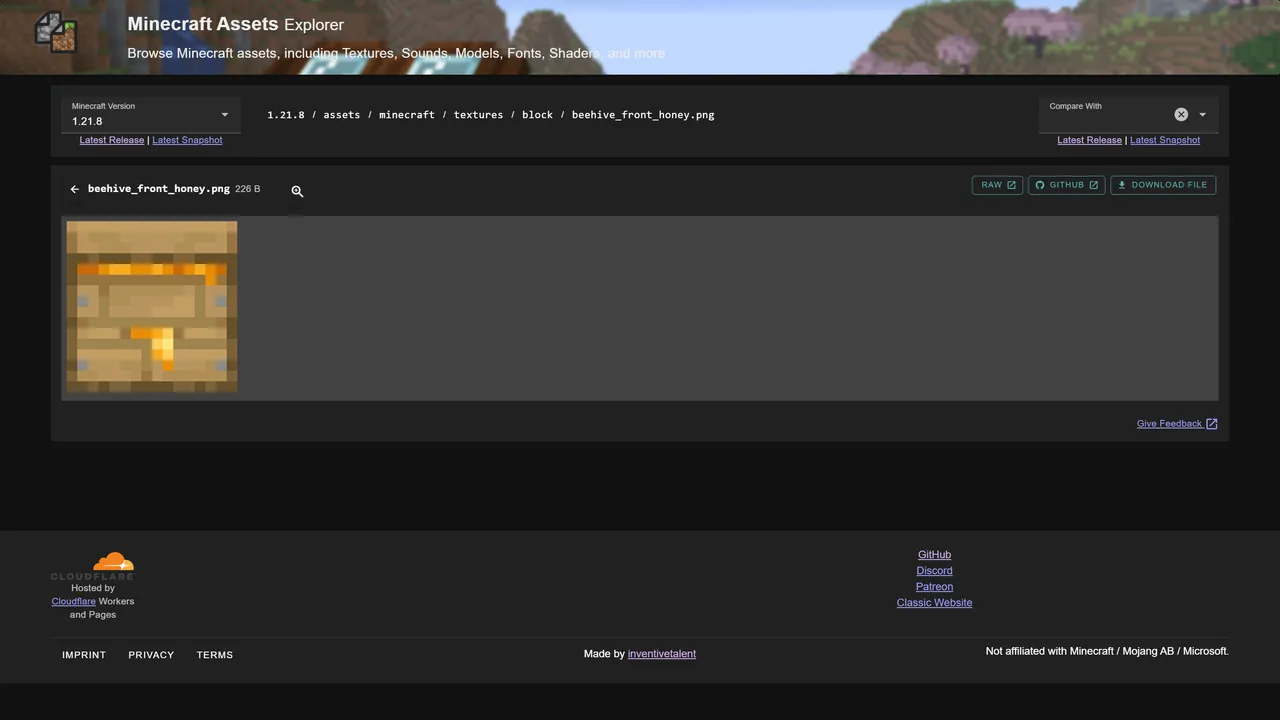The height and width of the screenshot is (720, 1280).
Task: Navigate to block breadcrumb folder
Action: click(x=537, y=115)
